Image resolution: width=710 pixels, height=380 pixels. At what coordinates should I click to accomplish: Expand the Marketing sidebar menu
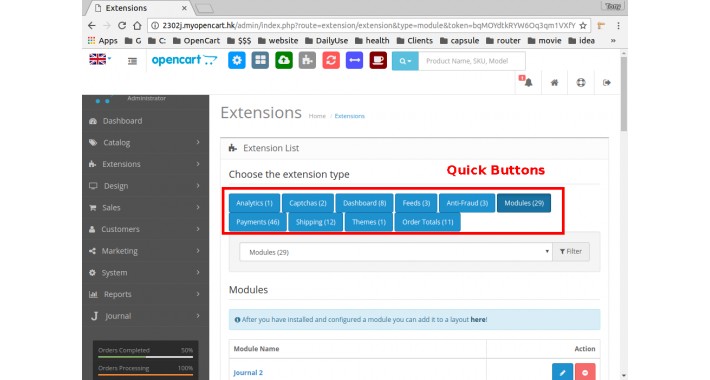(x=146, y=251)
